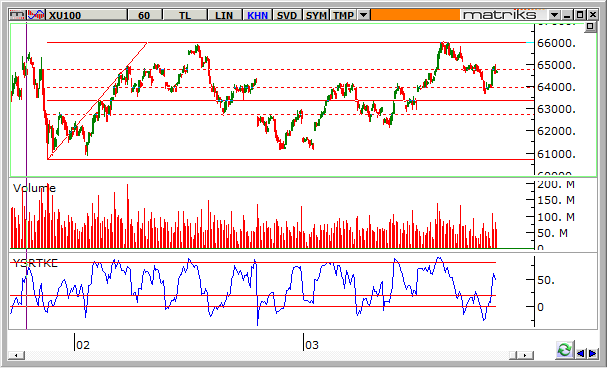Click horizontal scrollbar left arrow
The image size is (607, 368).
pos(16,355)
